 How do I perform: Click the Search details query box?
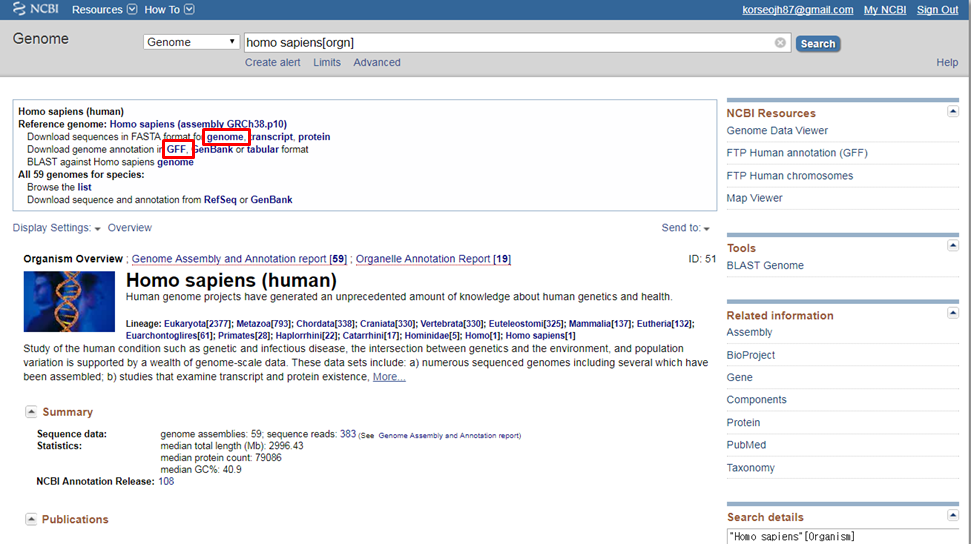842,537
